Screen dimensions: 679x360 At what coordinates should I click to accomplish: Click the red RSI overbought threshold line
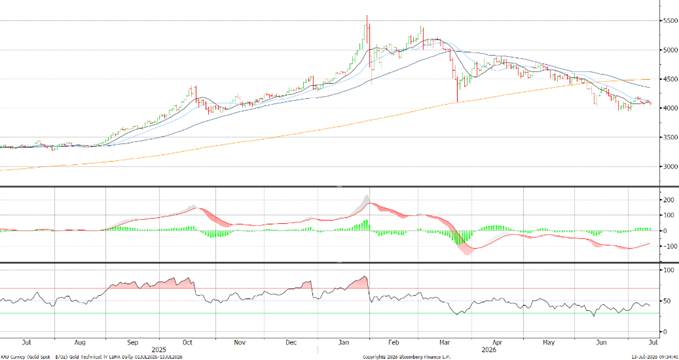click(329, 289)
